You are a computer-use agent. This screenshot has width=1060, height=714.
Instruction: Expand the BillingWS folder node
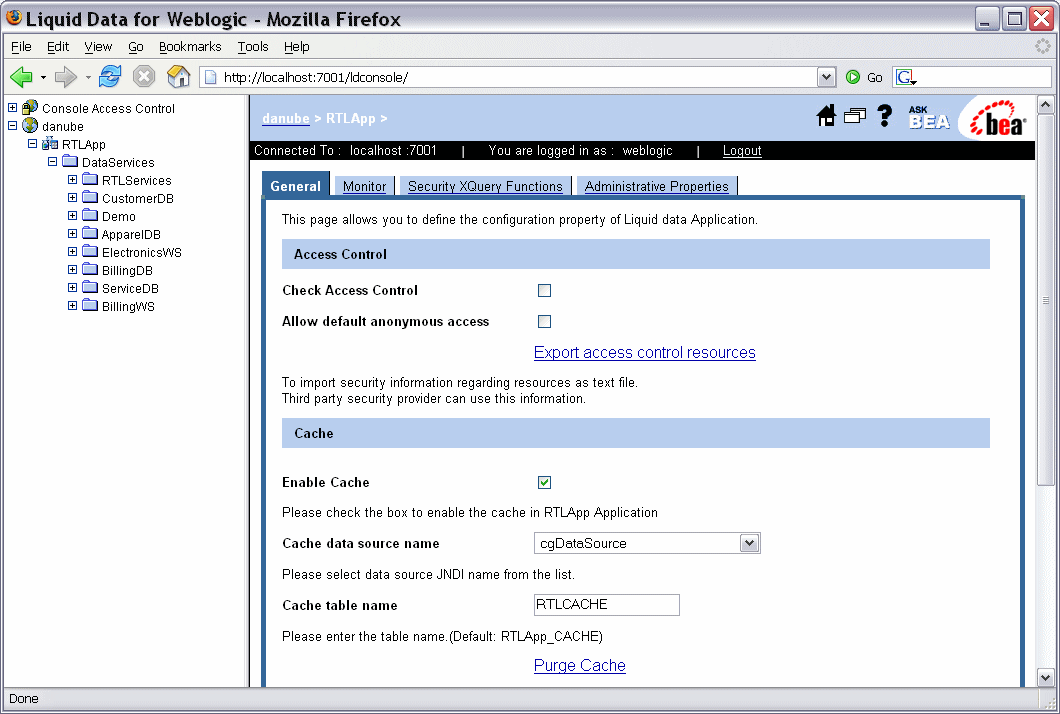tap(72, 306)
